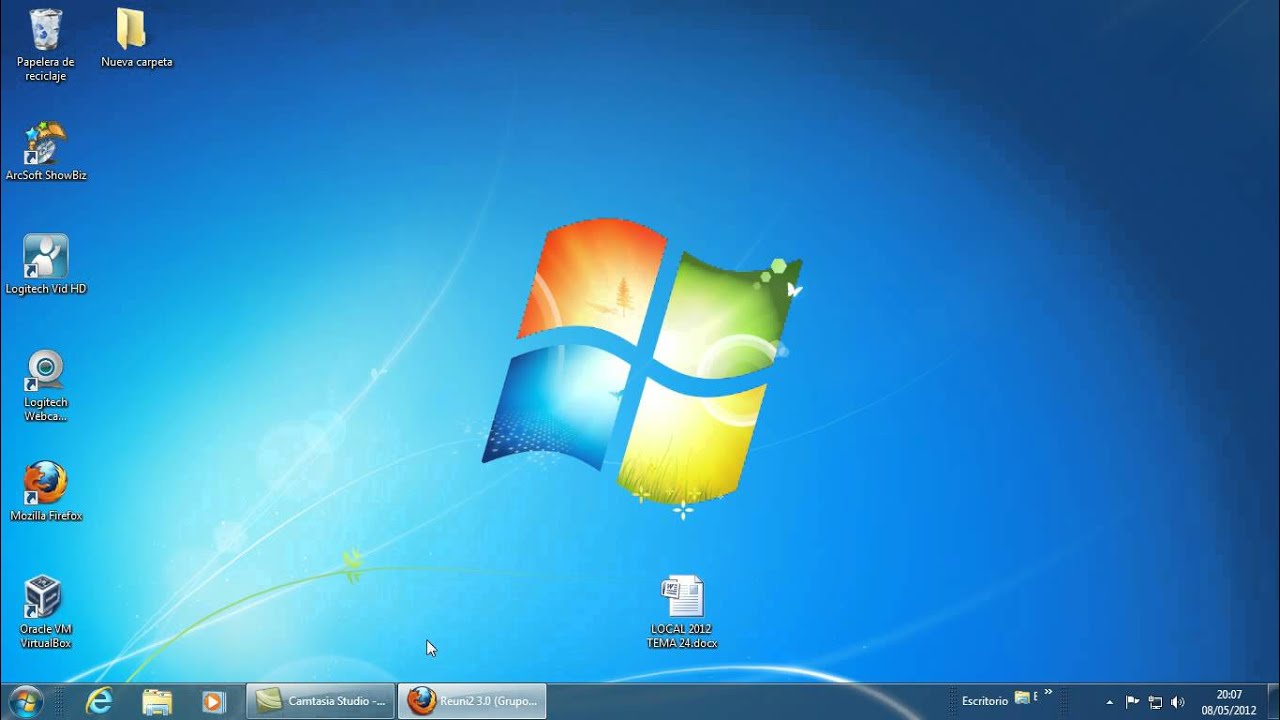Select the ArcSoft ShowBiz shortcut
This screenshot has height=720, width=1280.
coord(46,152)
